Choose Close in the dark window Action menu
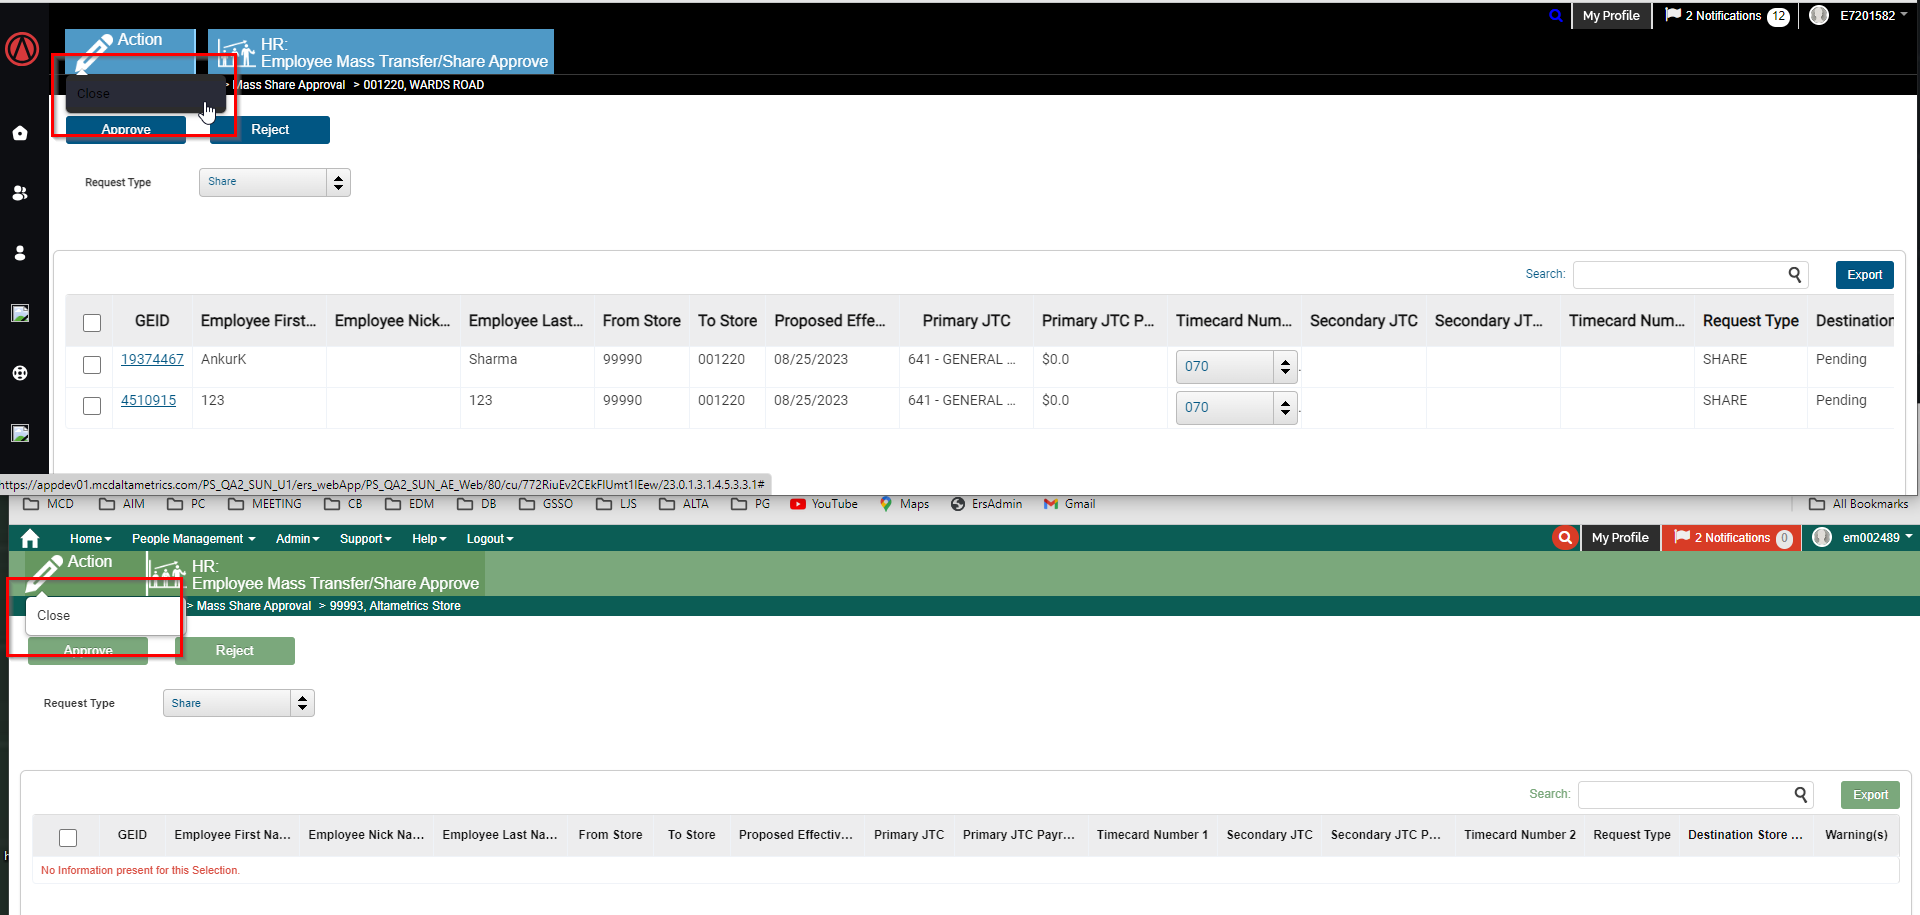This screenshot has width=1920, height=915. [146, 94]
